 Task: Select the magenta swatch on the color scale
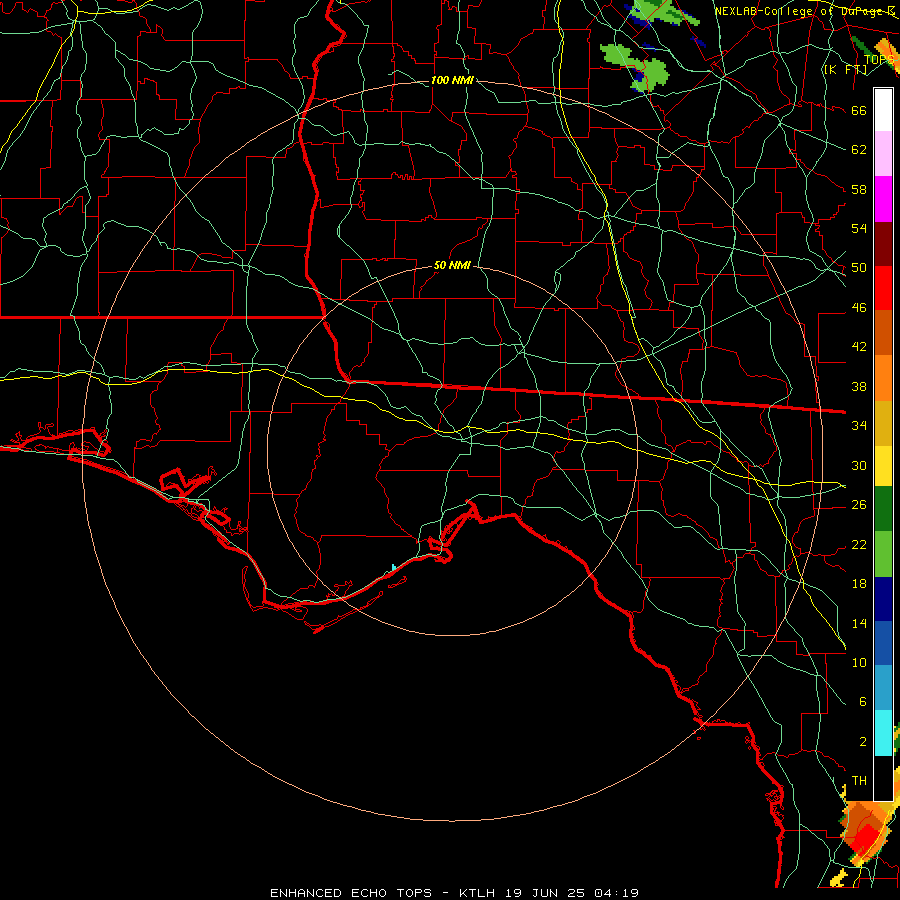(883, 199)
